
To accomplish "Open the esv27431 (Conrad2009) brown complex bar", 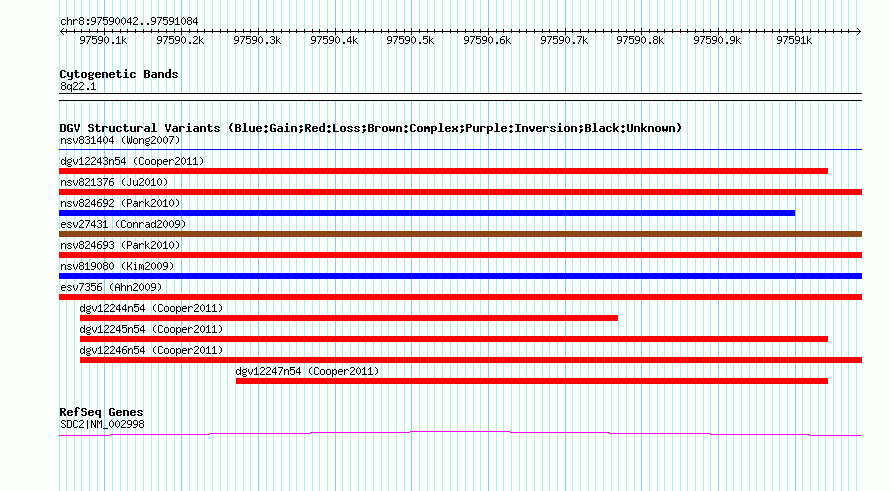I will pos(460,234).
